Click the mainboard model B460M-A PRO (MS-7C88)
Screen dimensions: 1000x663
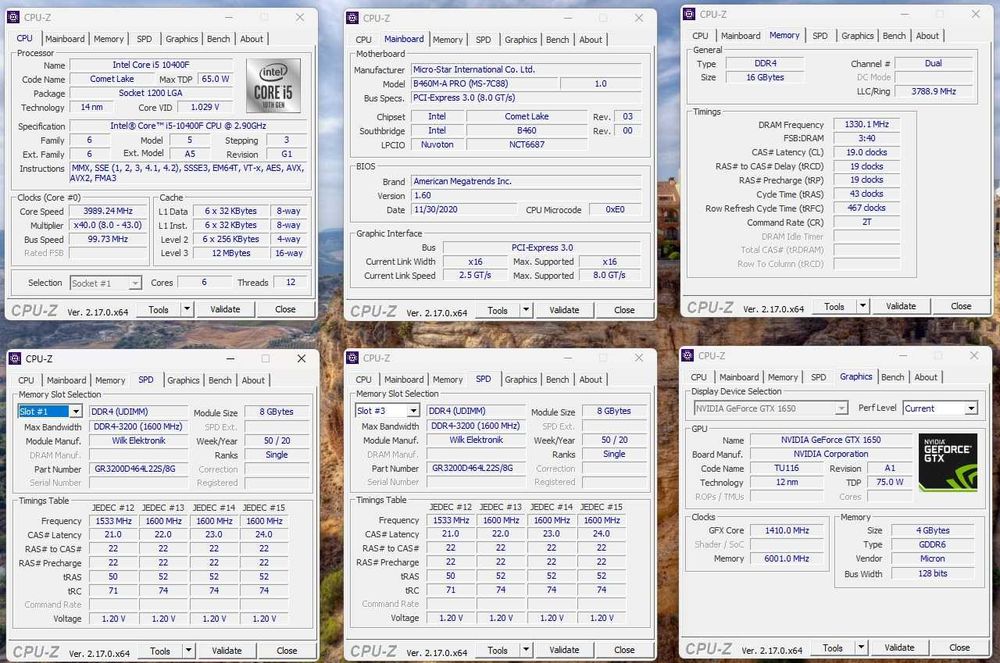tap(483, 84)
